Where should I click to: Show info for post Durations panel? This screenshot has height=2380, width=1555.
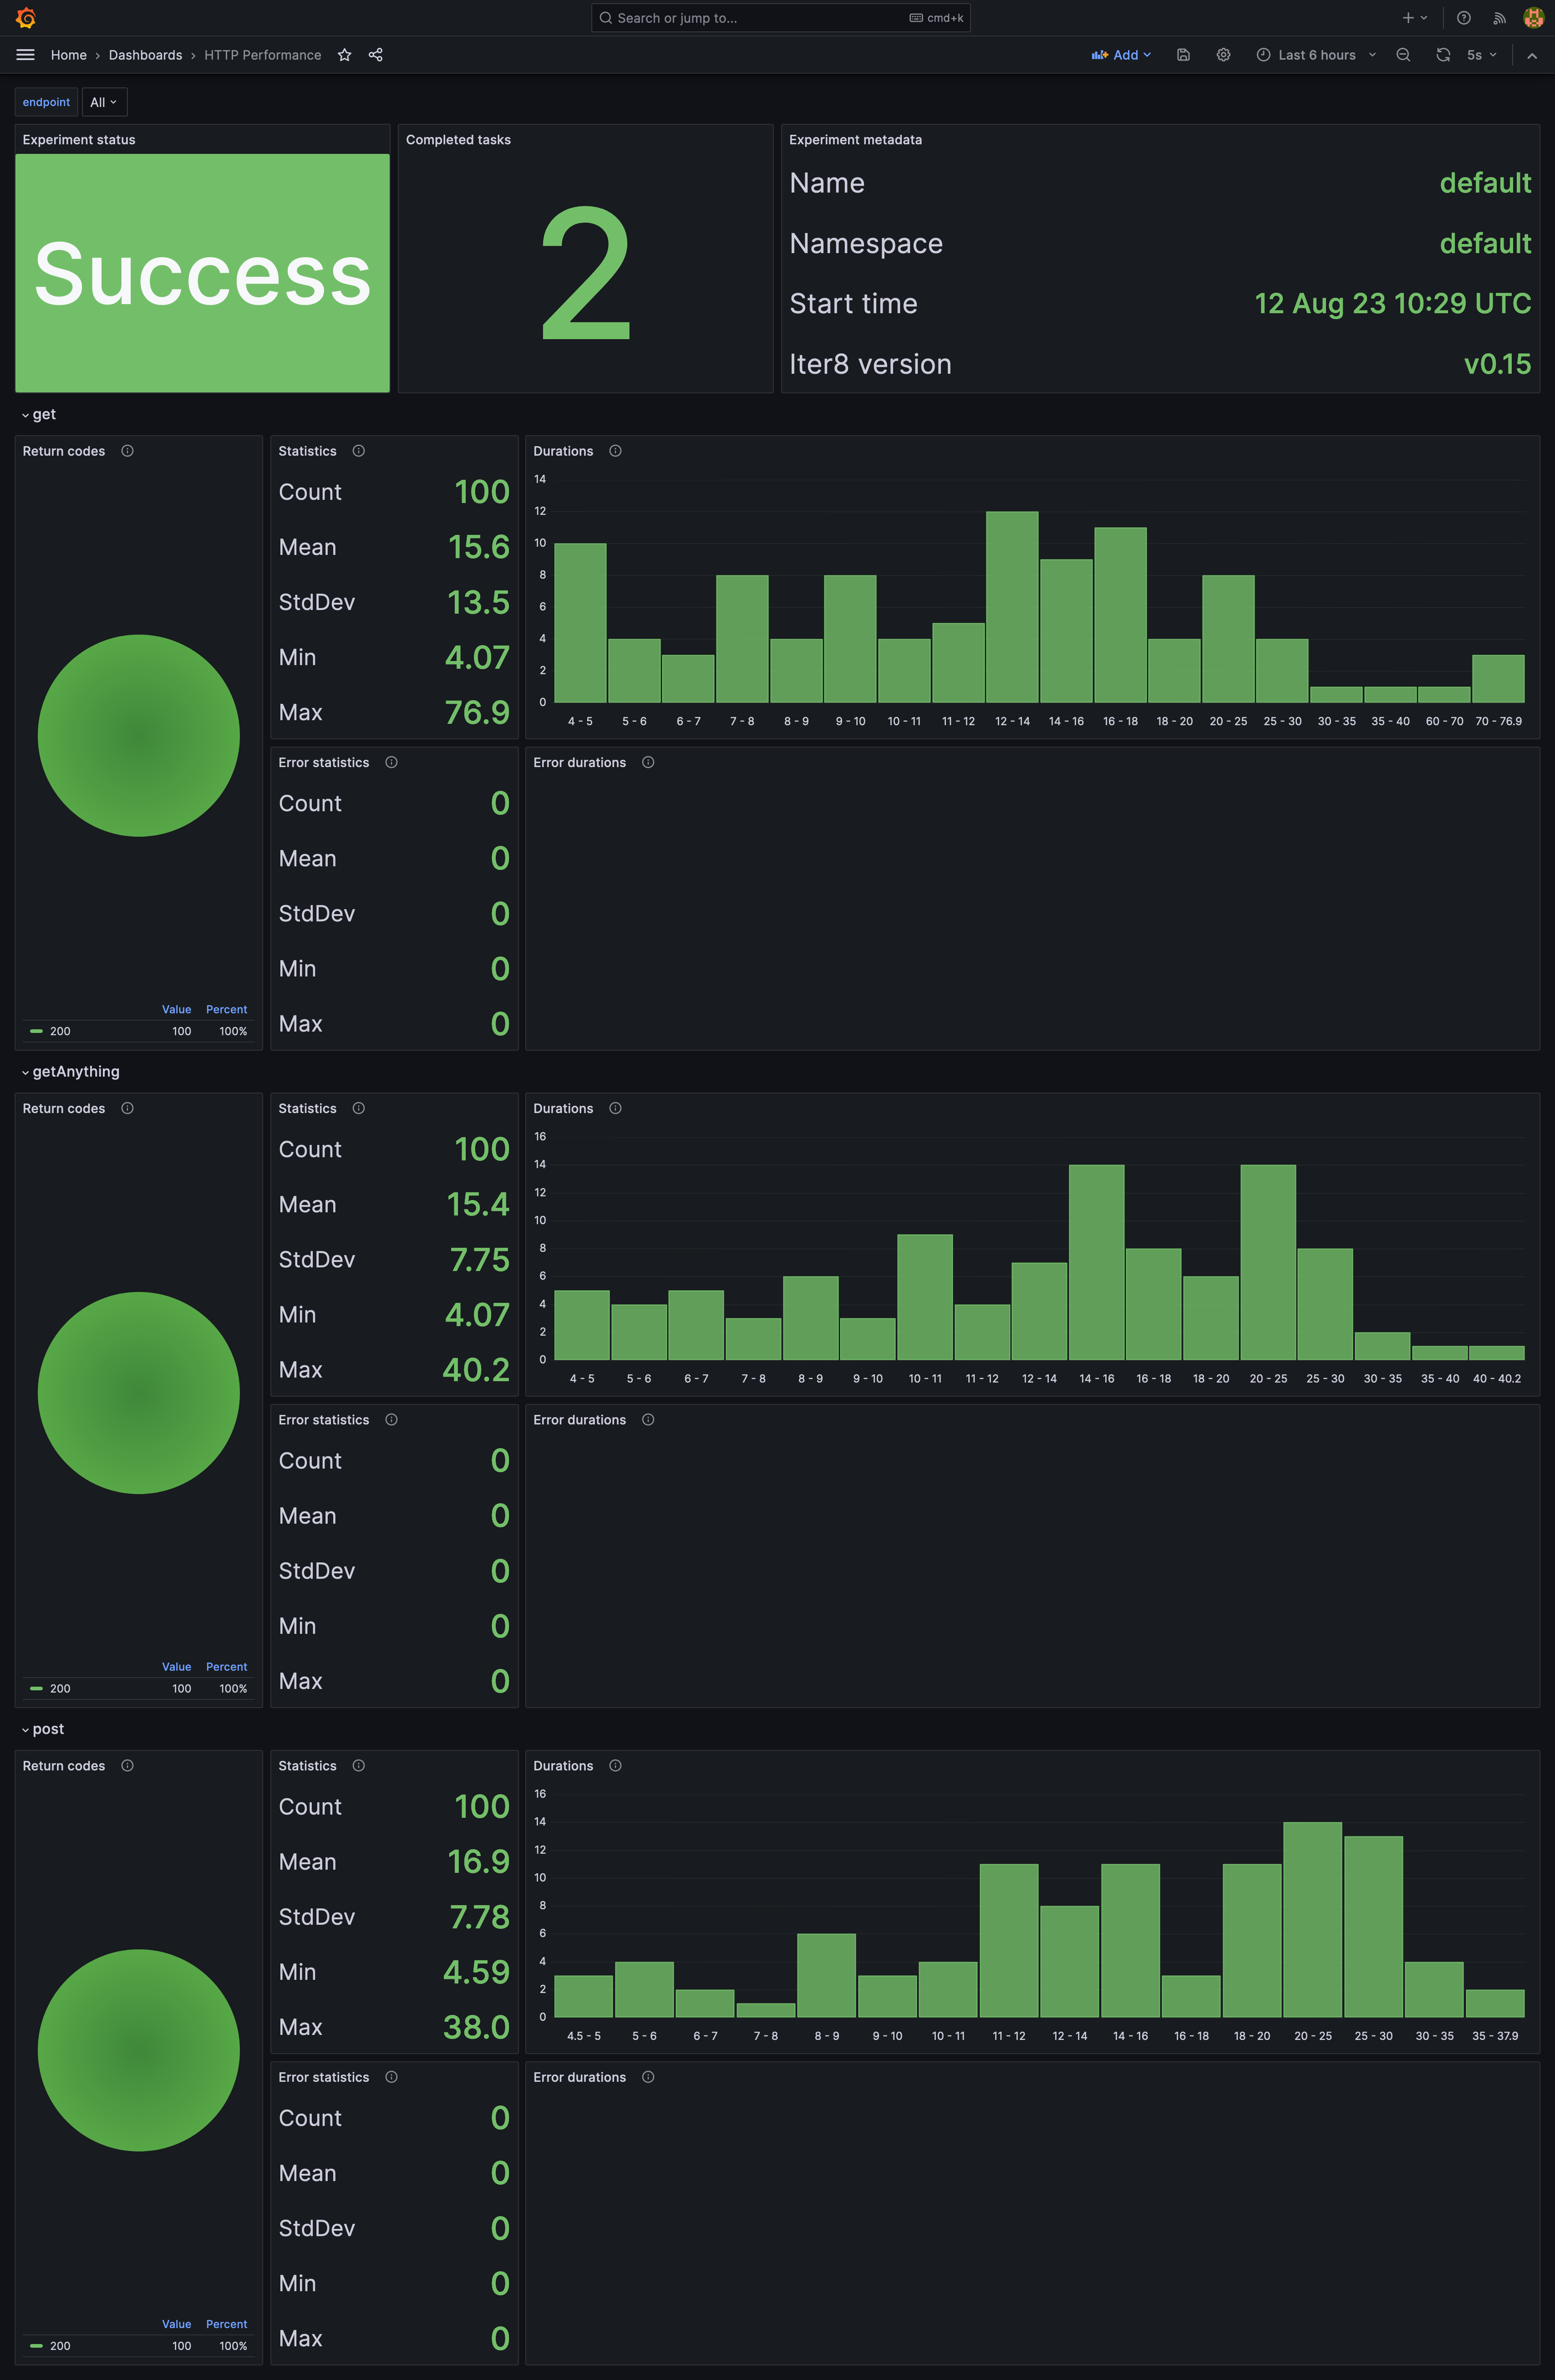[615, 1765]
